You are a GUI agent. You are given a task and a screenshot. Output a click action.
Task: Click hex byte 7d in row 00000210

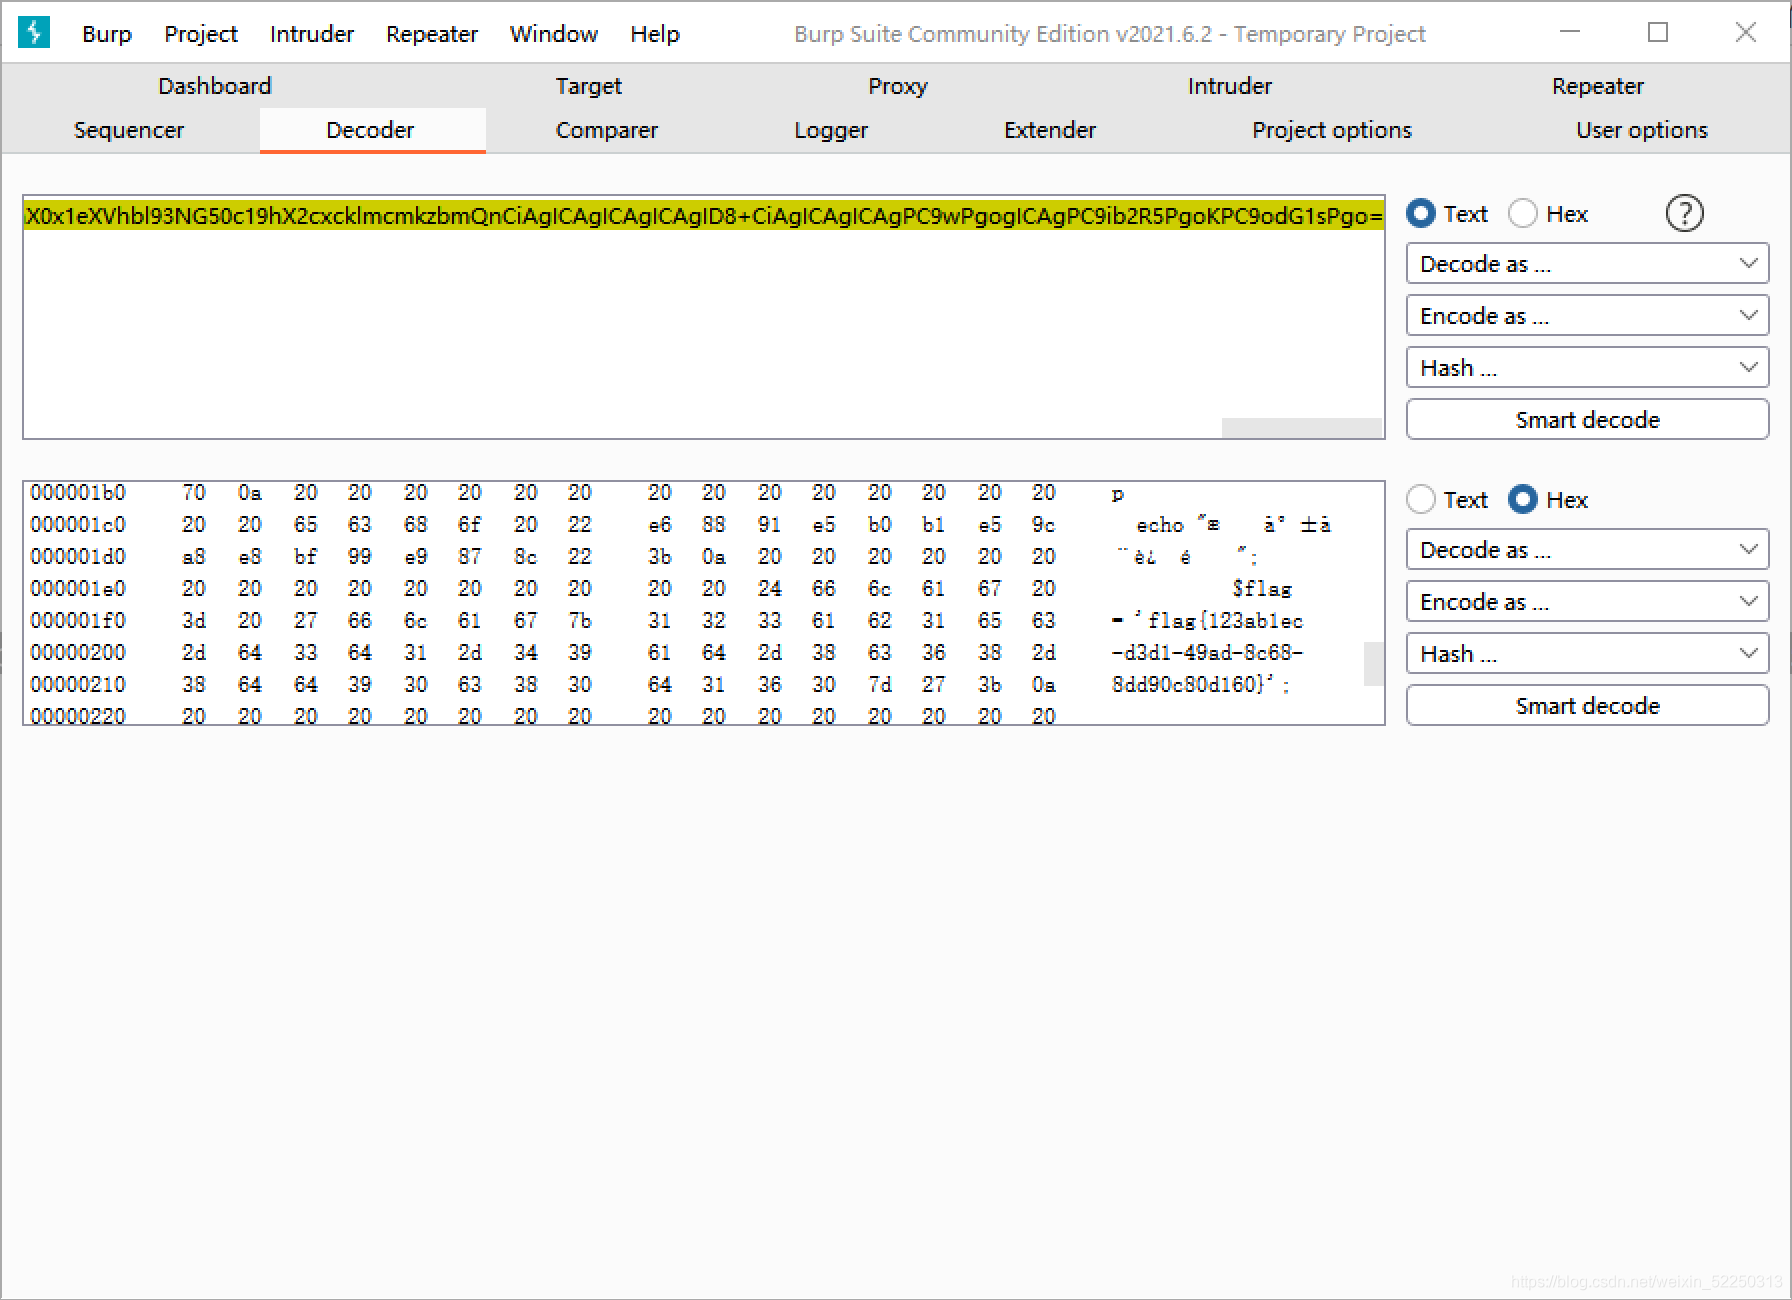click(880, 684)
